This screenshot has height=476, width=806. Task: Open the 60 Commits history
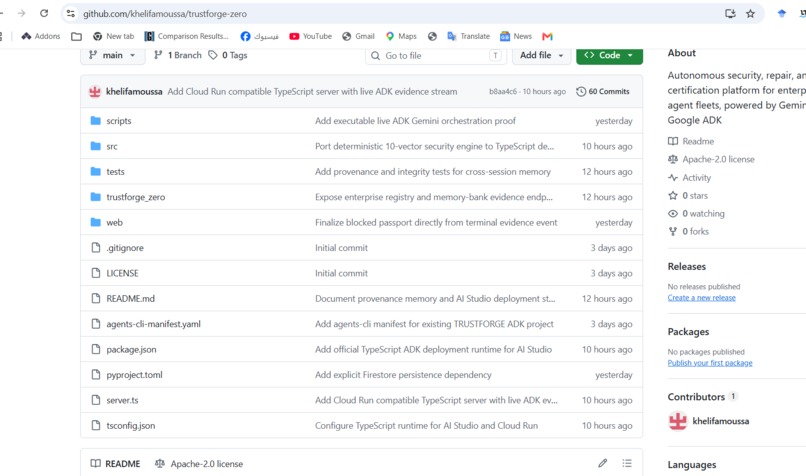[603, 91]
